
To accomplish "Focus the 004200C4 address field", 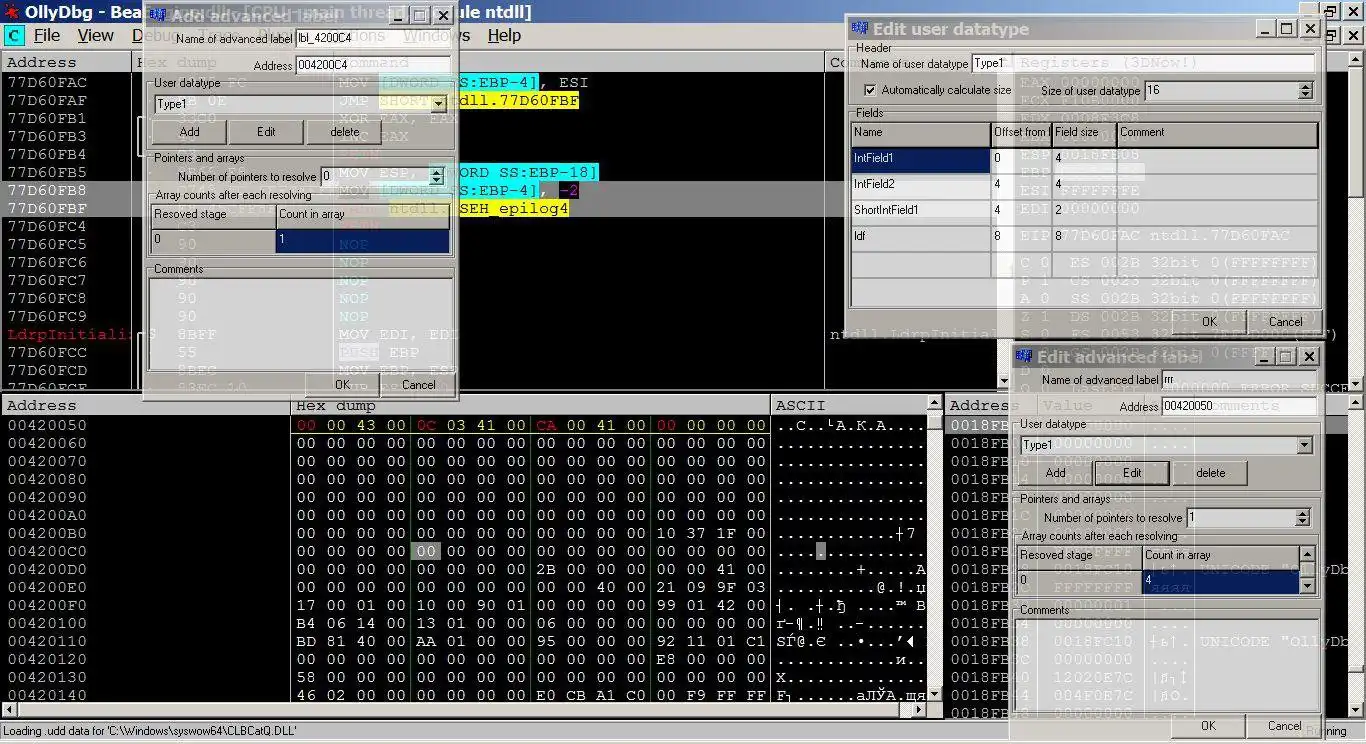I will pos(373,65).
